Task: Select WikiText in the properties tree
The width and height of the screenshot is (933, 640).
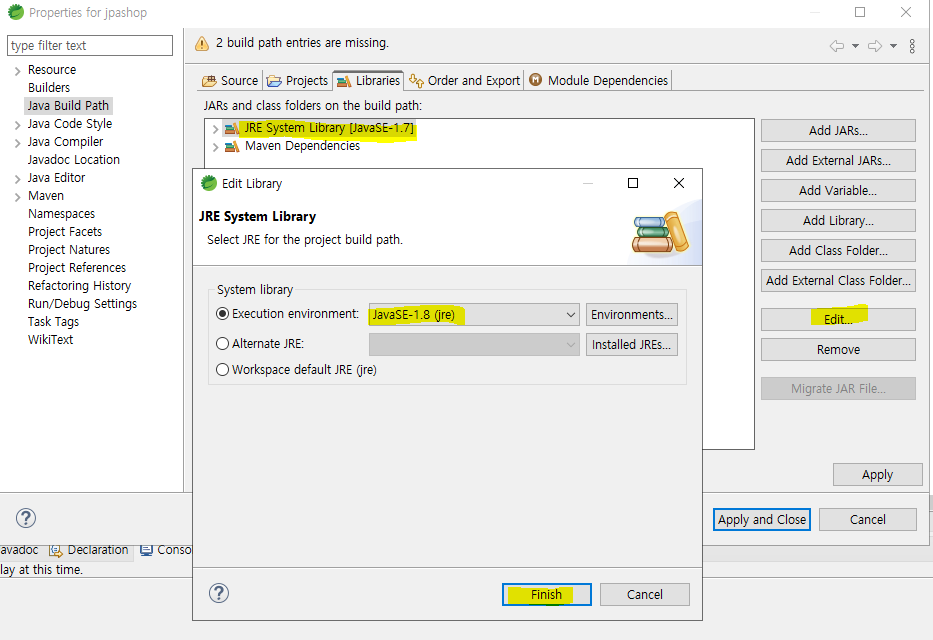Action: point(51,340)
